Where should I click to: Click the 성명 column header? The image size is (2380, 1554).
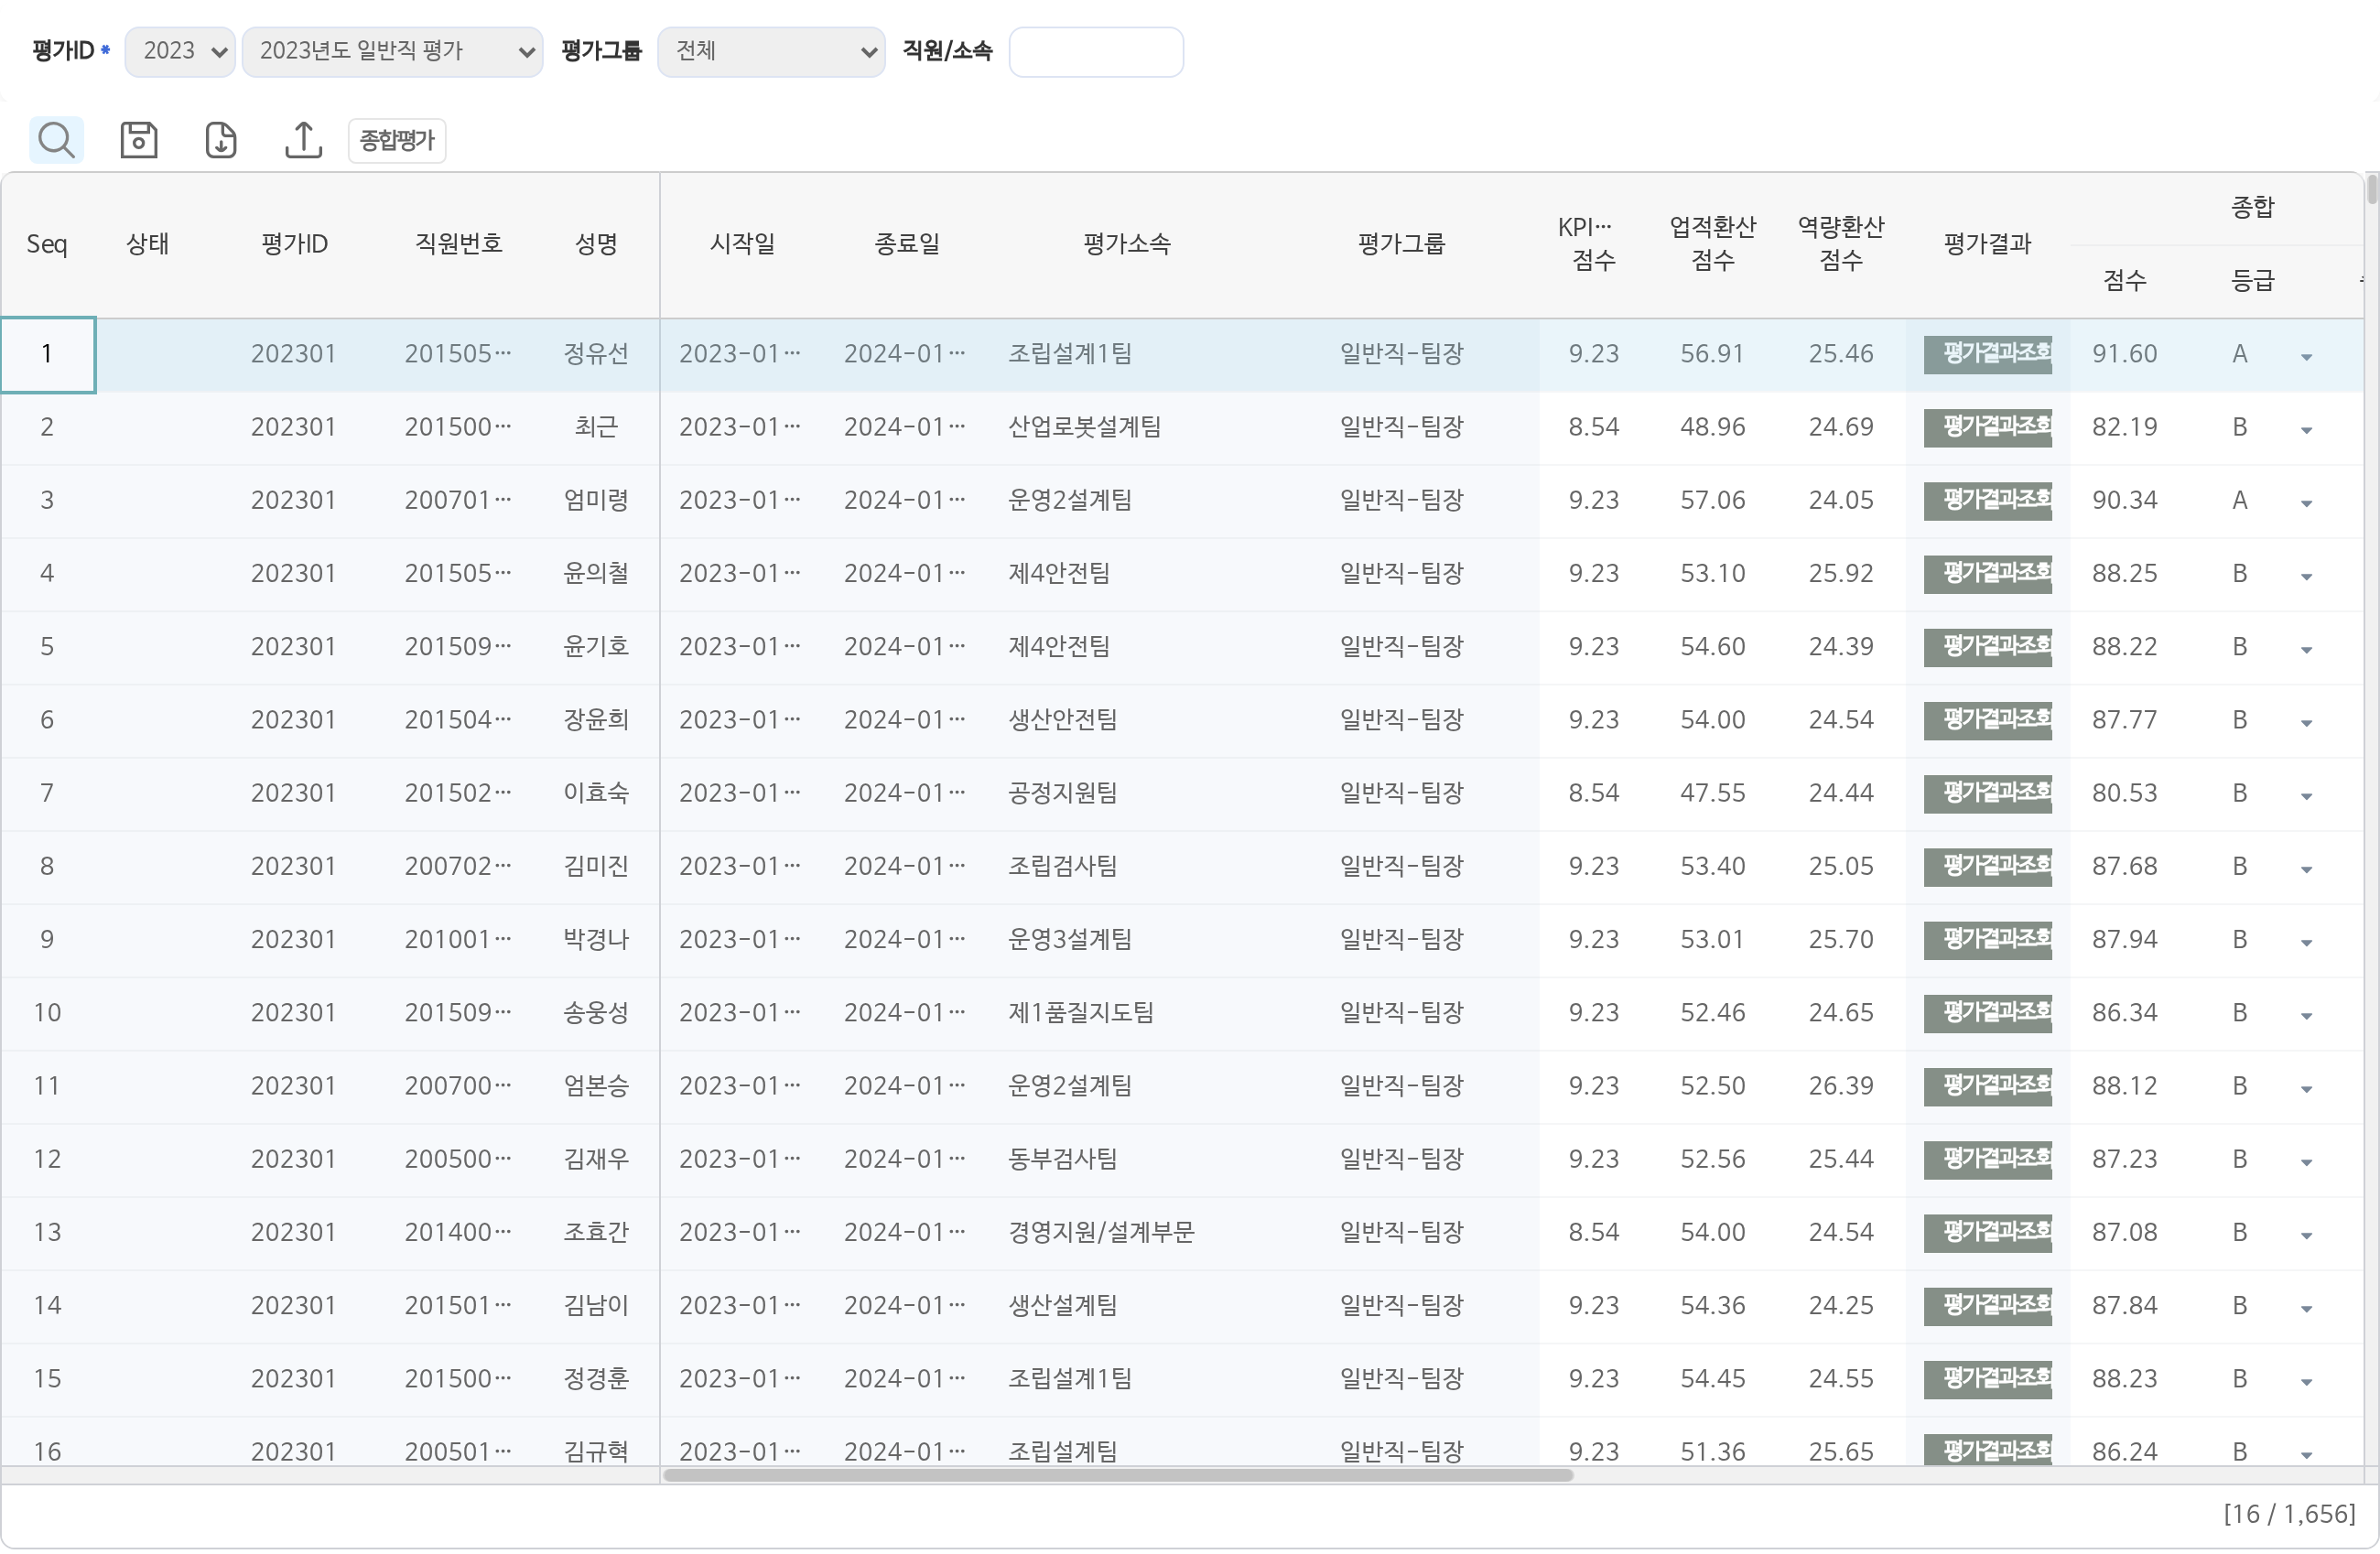tap(596, 244)
